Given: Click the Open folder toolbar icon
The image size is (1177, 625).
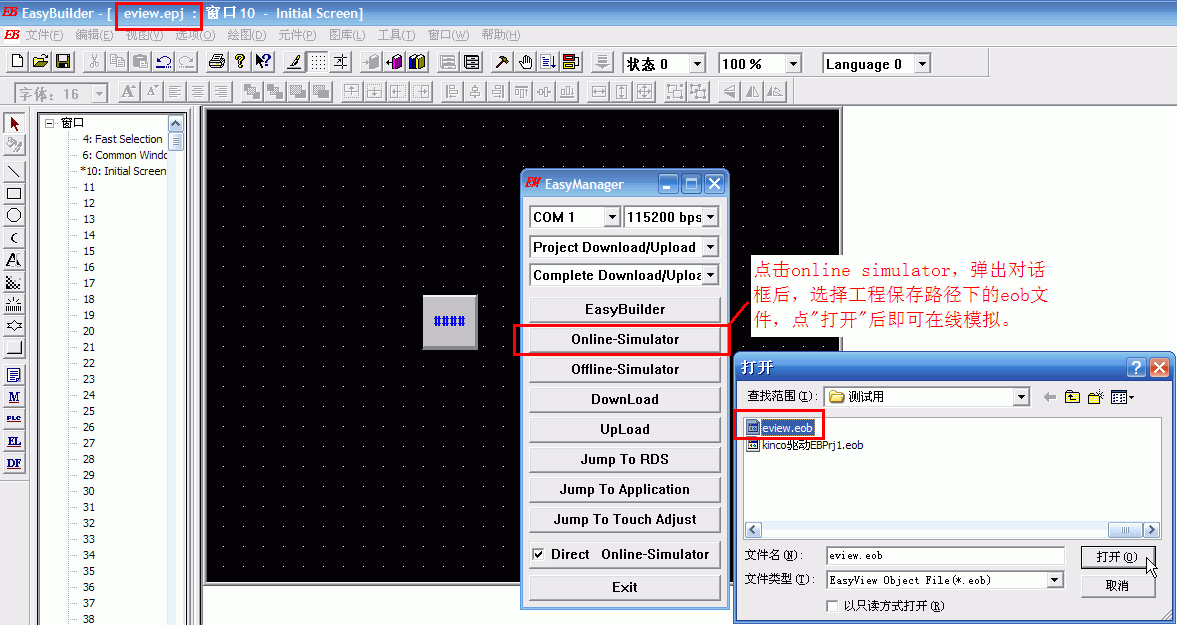Looking at the screenshot, I should coord(40,62).
